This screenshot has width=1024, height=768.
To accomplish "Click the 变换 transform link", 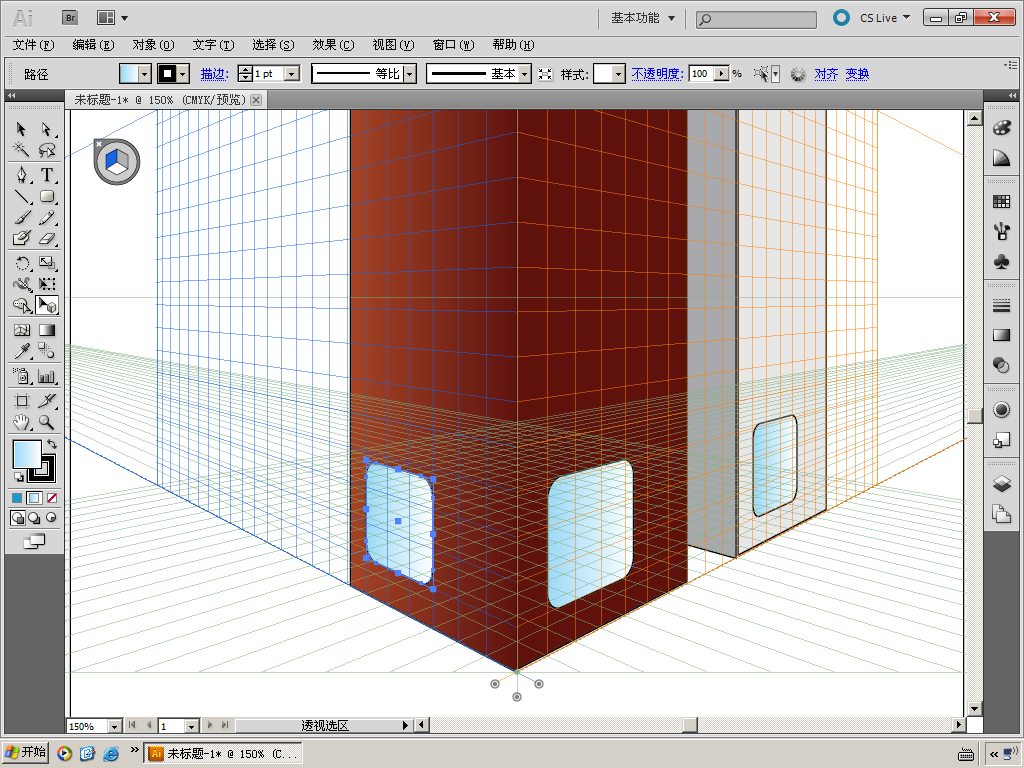I will coord(857,74).
